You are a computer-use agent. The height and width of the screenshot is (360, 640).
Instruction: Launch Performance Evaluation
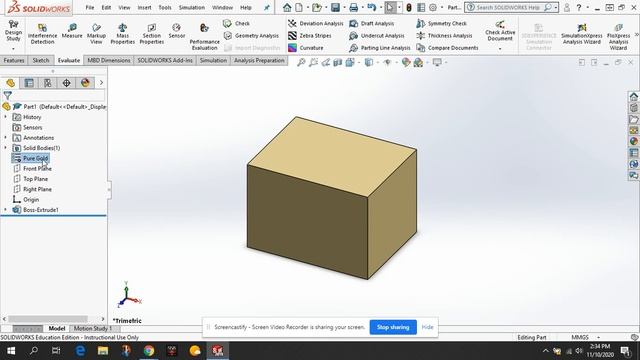coord(204,37)
